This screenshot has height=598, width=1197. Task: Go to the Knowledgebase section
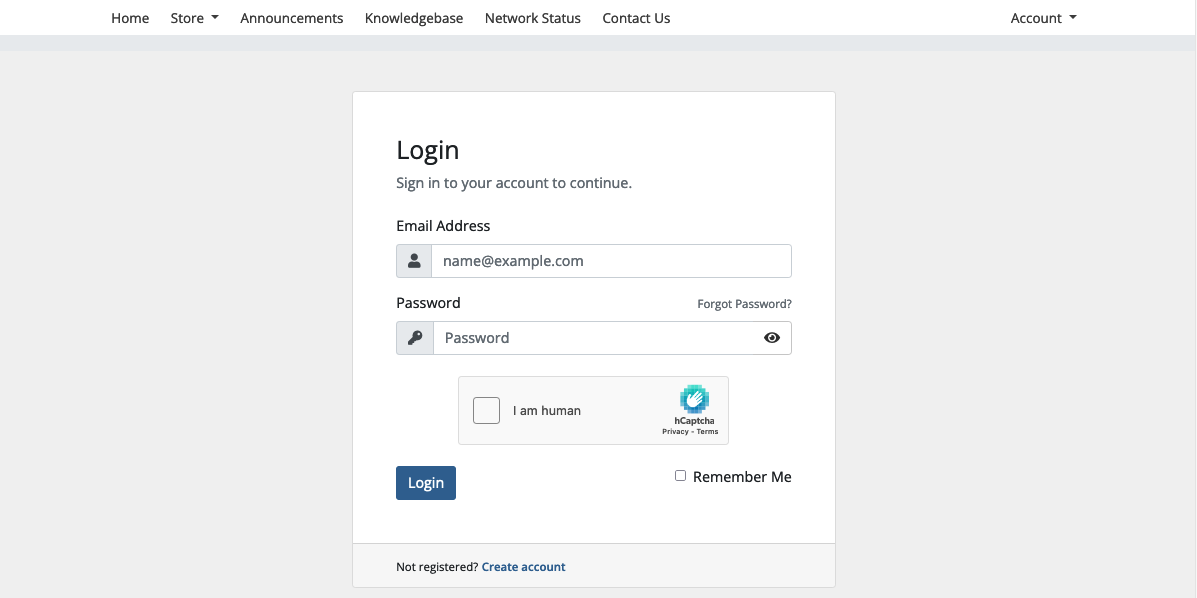(x=413, y=17)
